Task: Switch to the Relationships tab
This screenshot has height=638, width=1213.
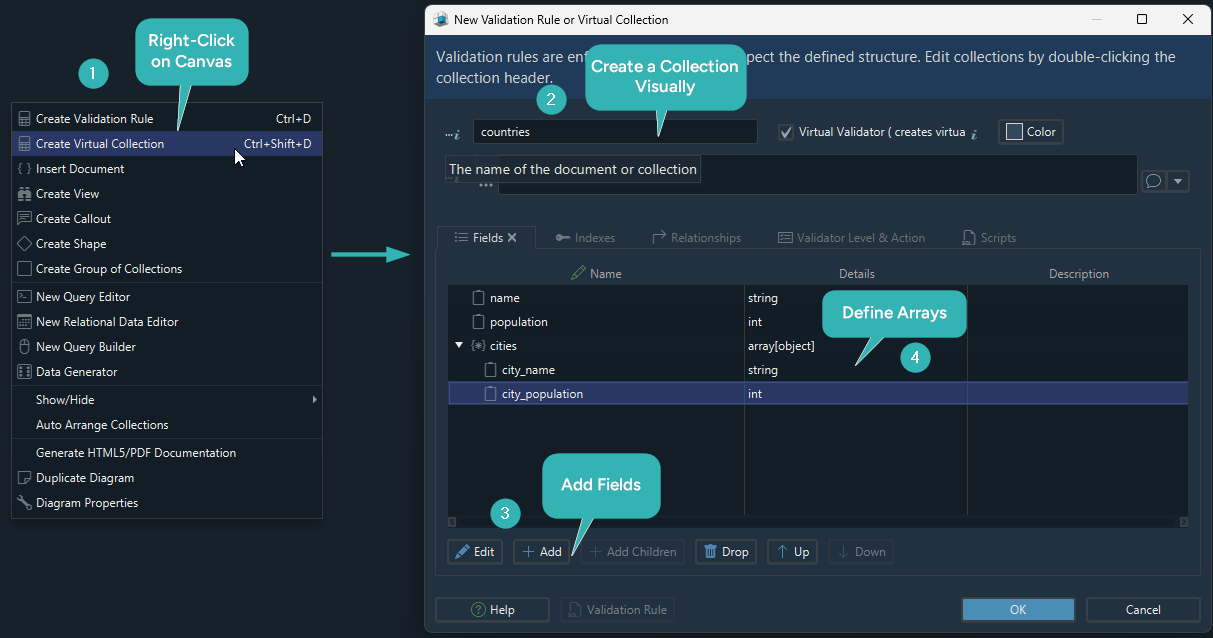Action: (697, 238)
